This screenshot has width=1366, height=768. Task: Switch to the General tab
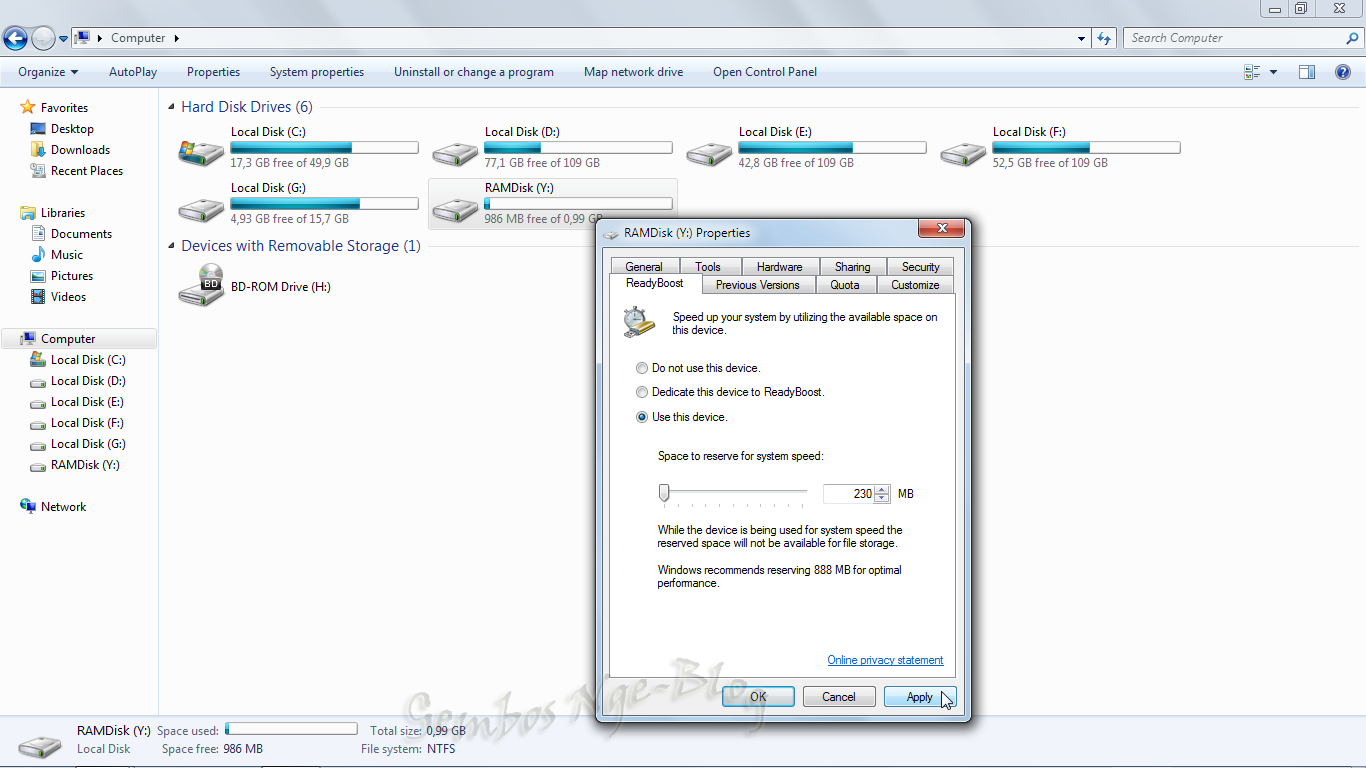pos(644,267)
